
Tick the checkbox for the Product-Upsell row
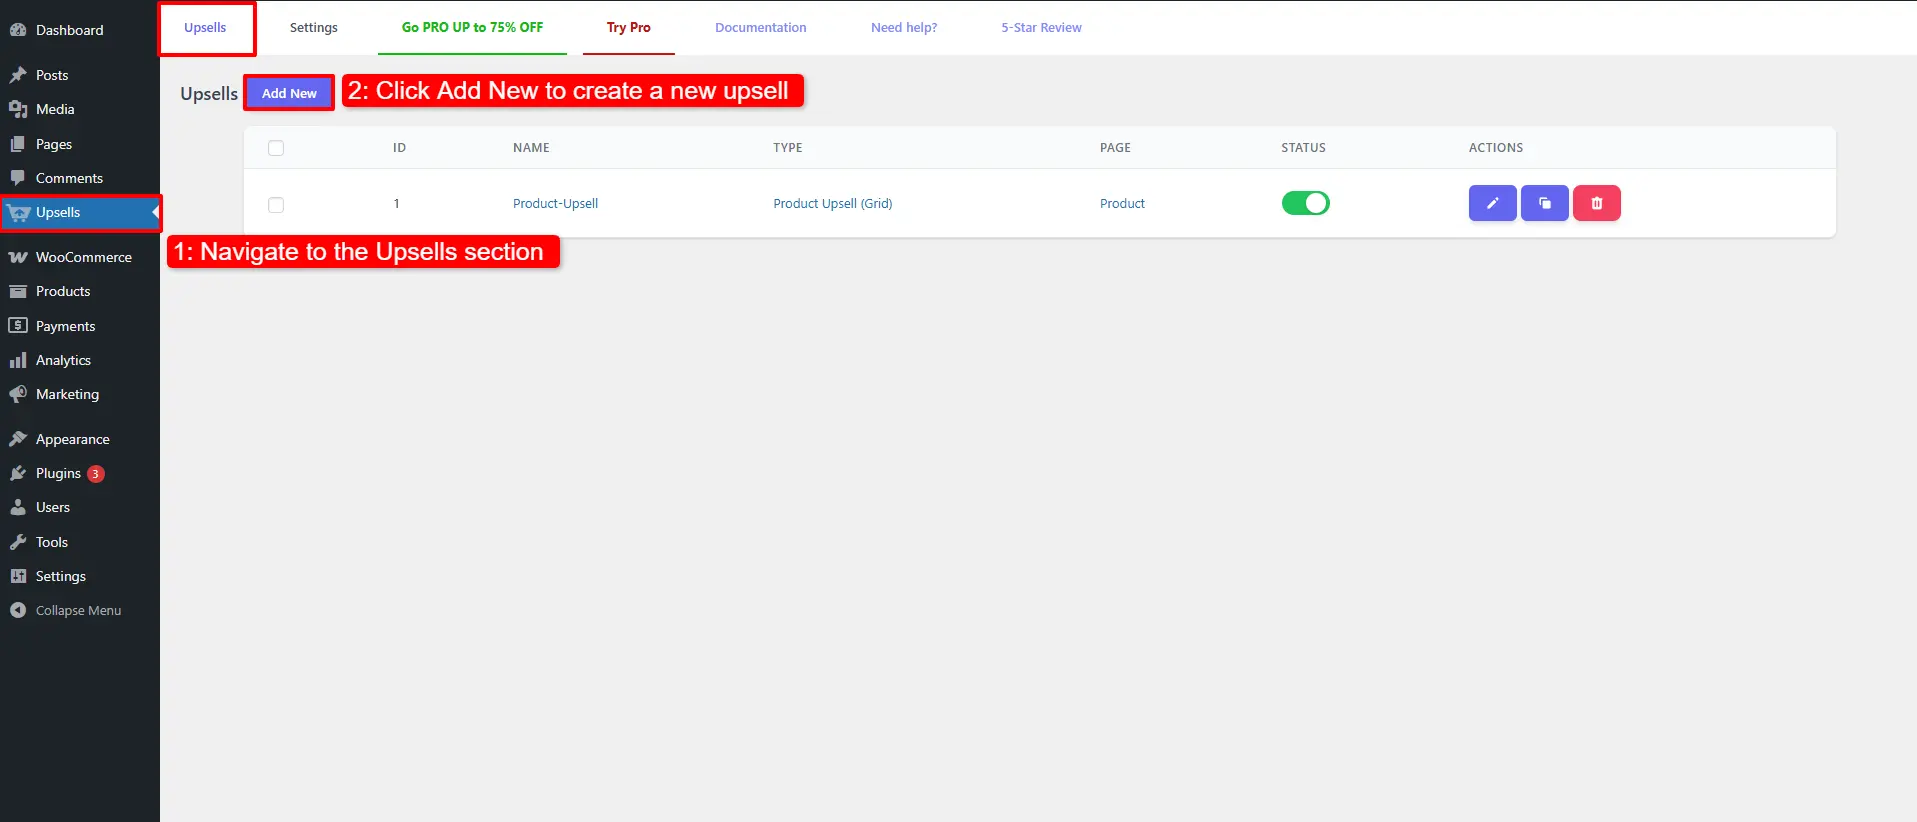(x=276, y=205)
